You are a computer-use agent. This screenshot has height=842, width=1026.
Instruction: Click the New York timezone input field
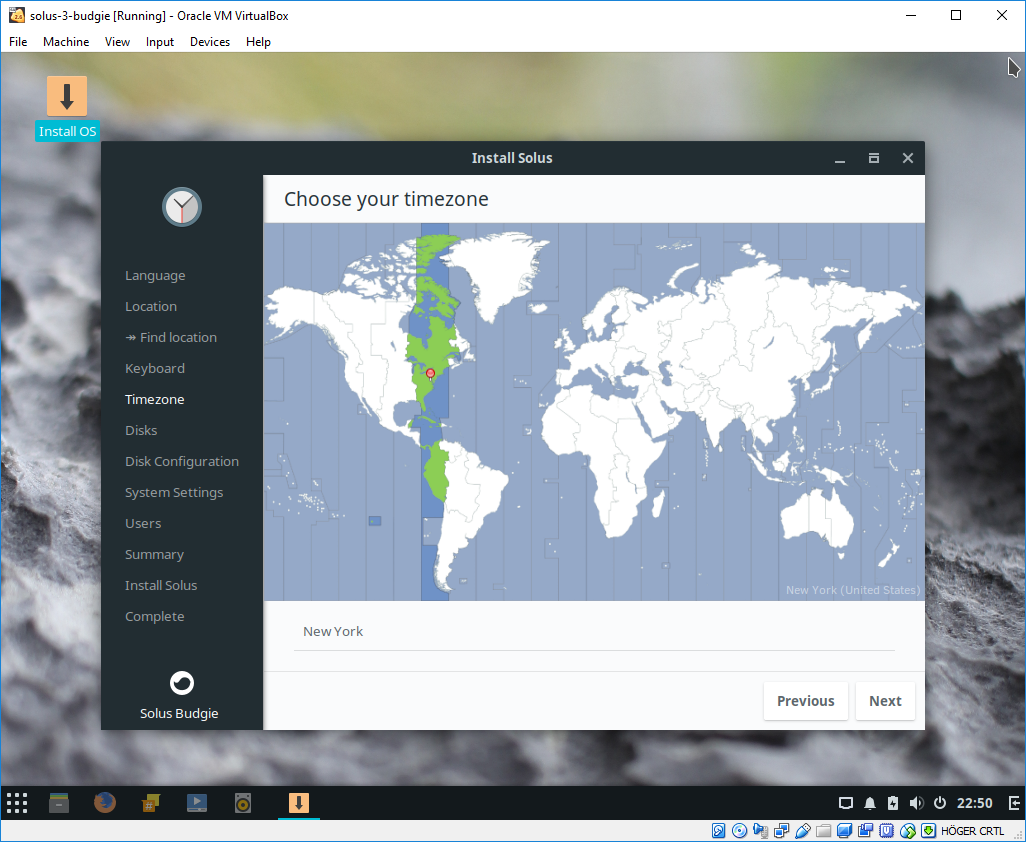tap(594, 632)
